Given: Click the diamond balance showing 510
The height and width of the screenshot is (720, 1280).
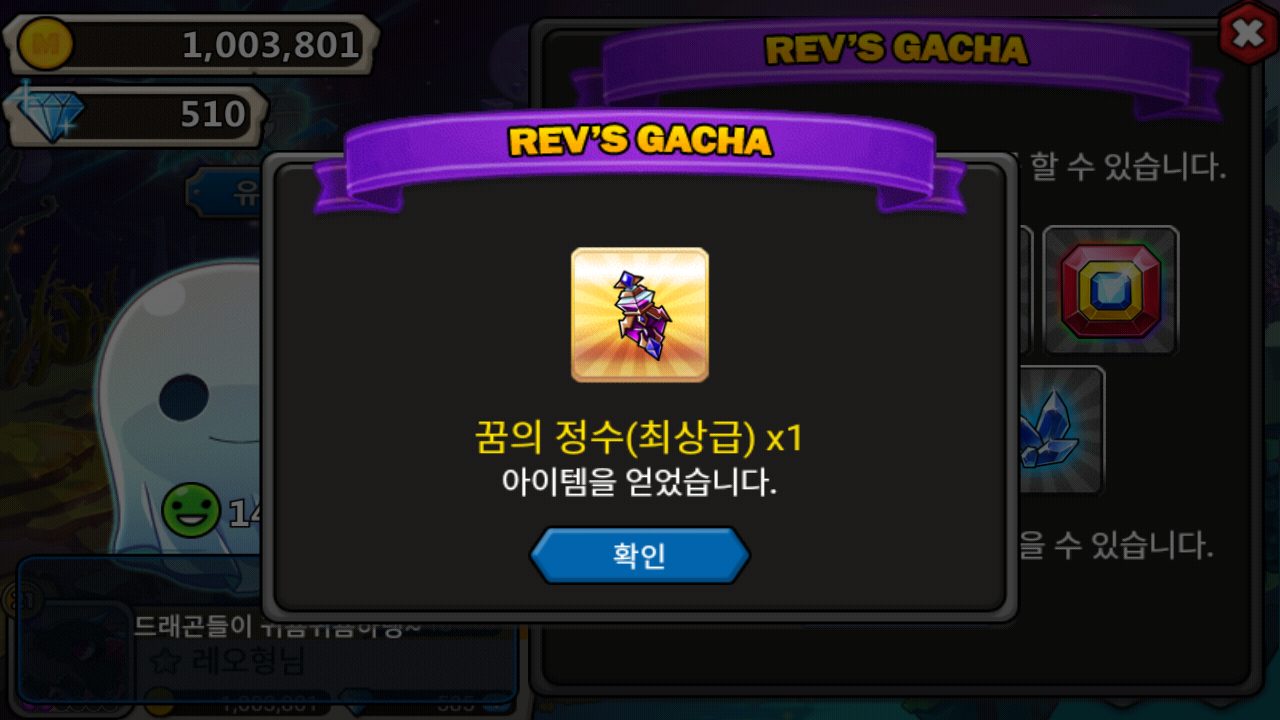Looking at the screenshot, I should [x=213, y=115].
